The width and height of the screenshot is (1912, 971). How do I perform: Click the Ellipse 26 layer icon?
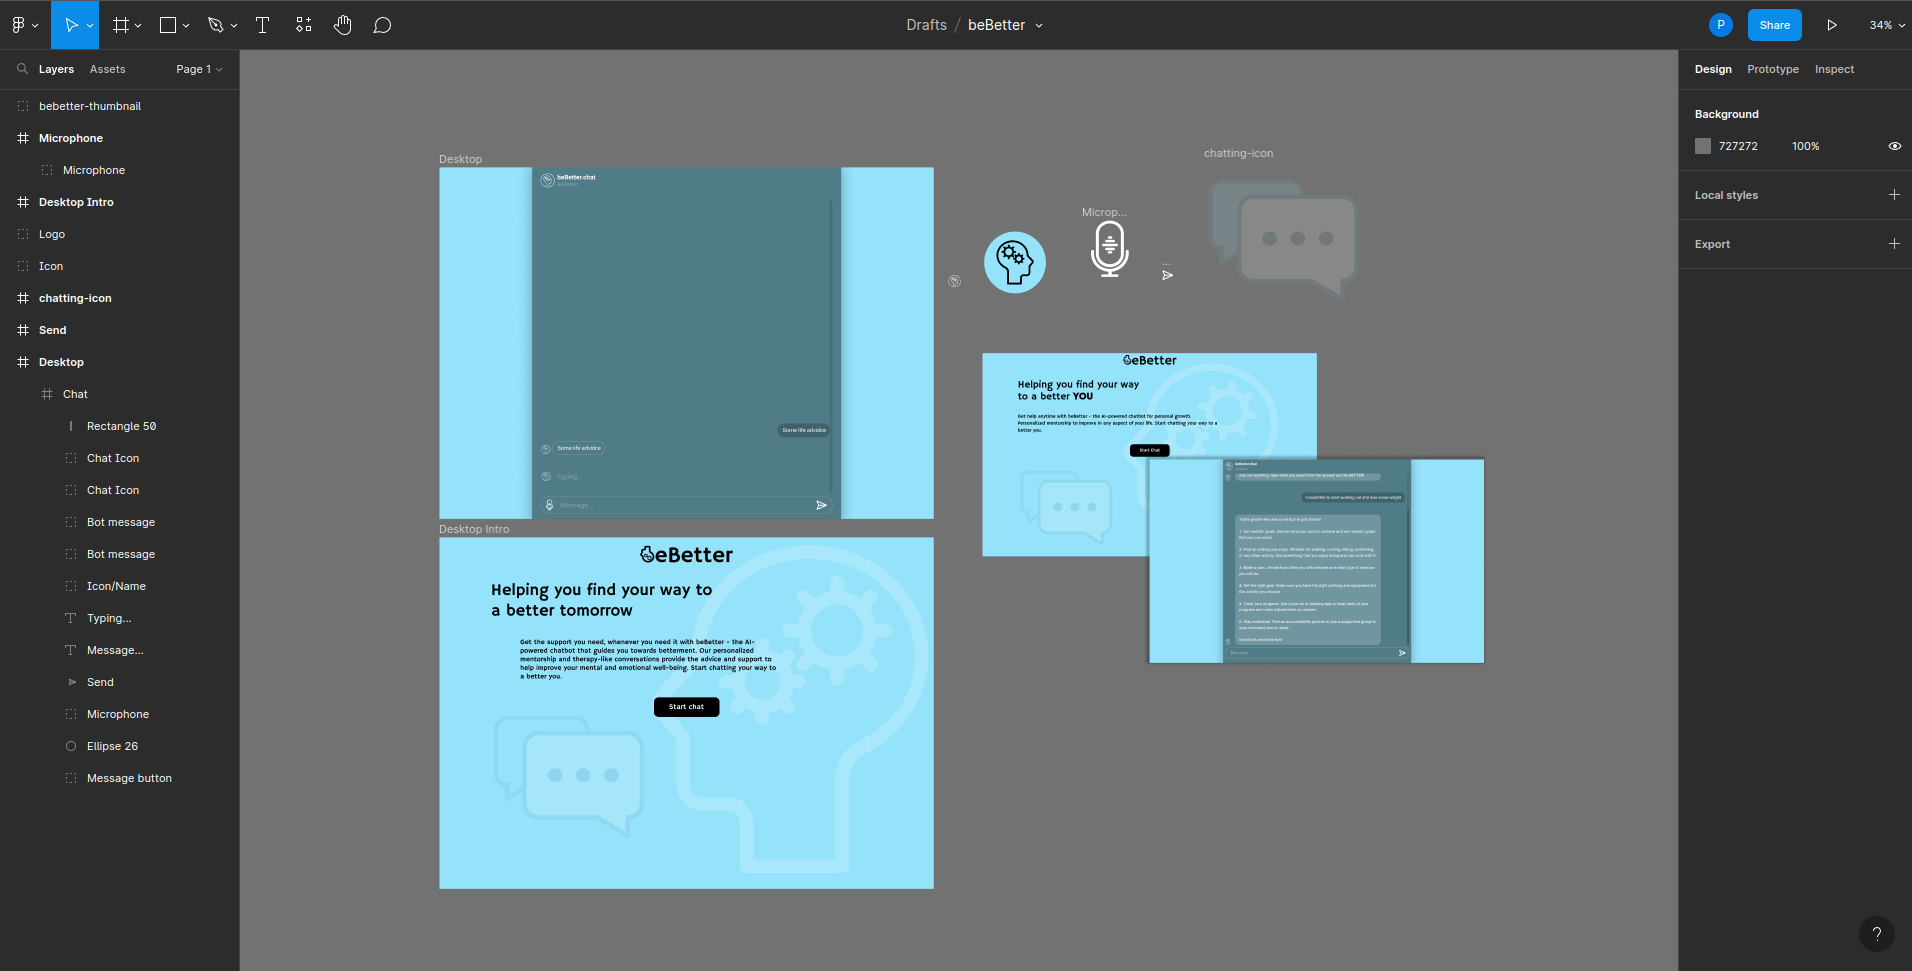pyautogui.click(x=71, y=746)
